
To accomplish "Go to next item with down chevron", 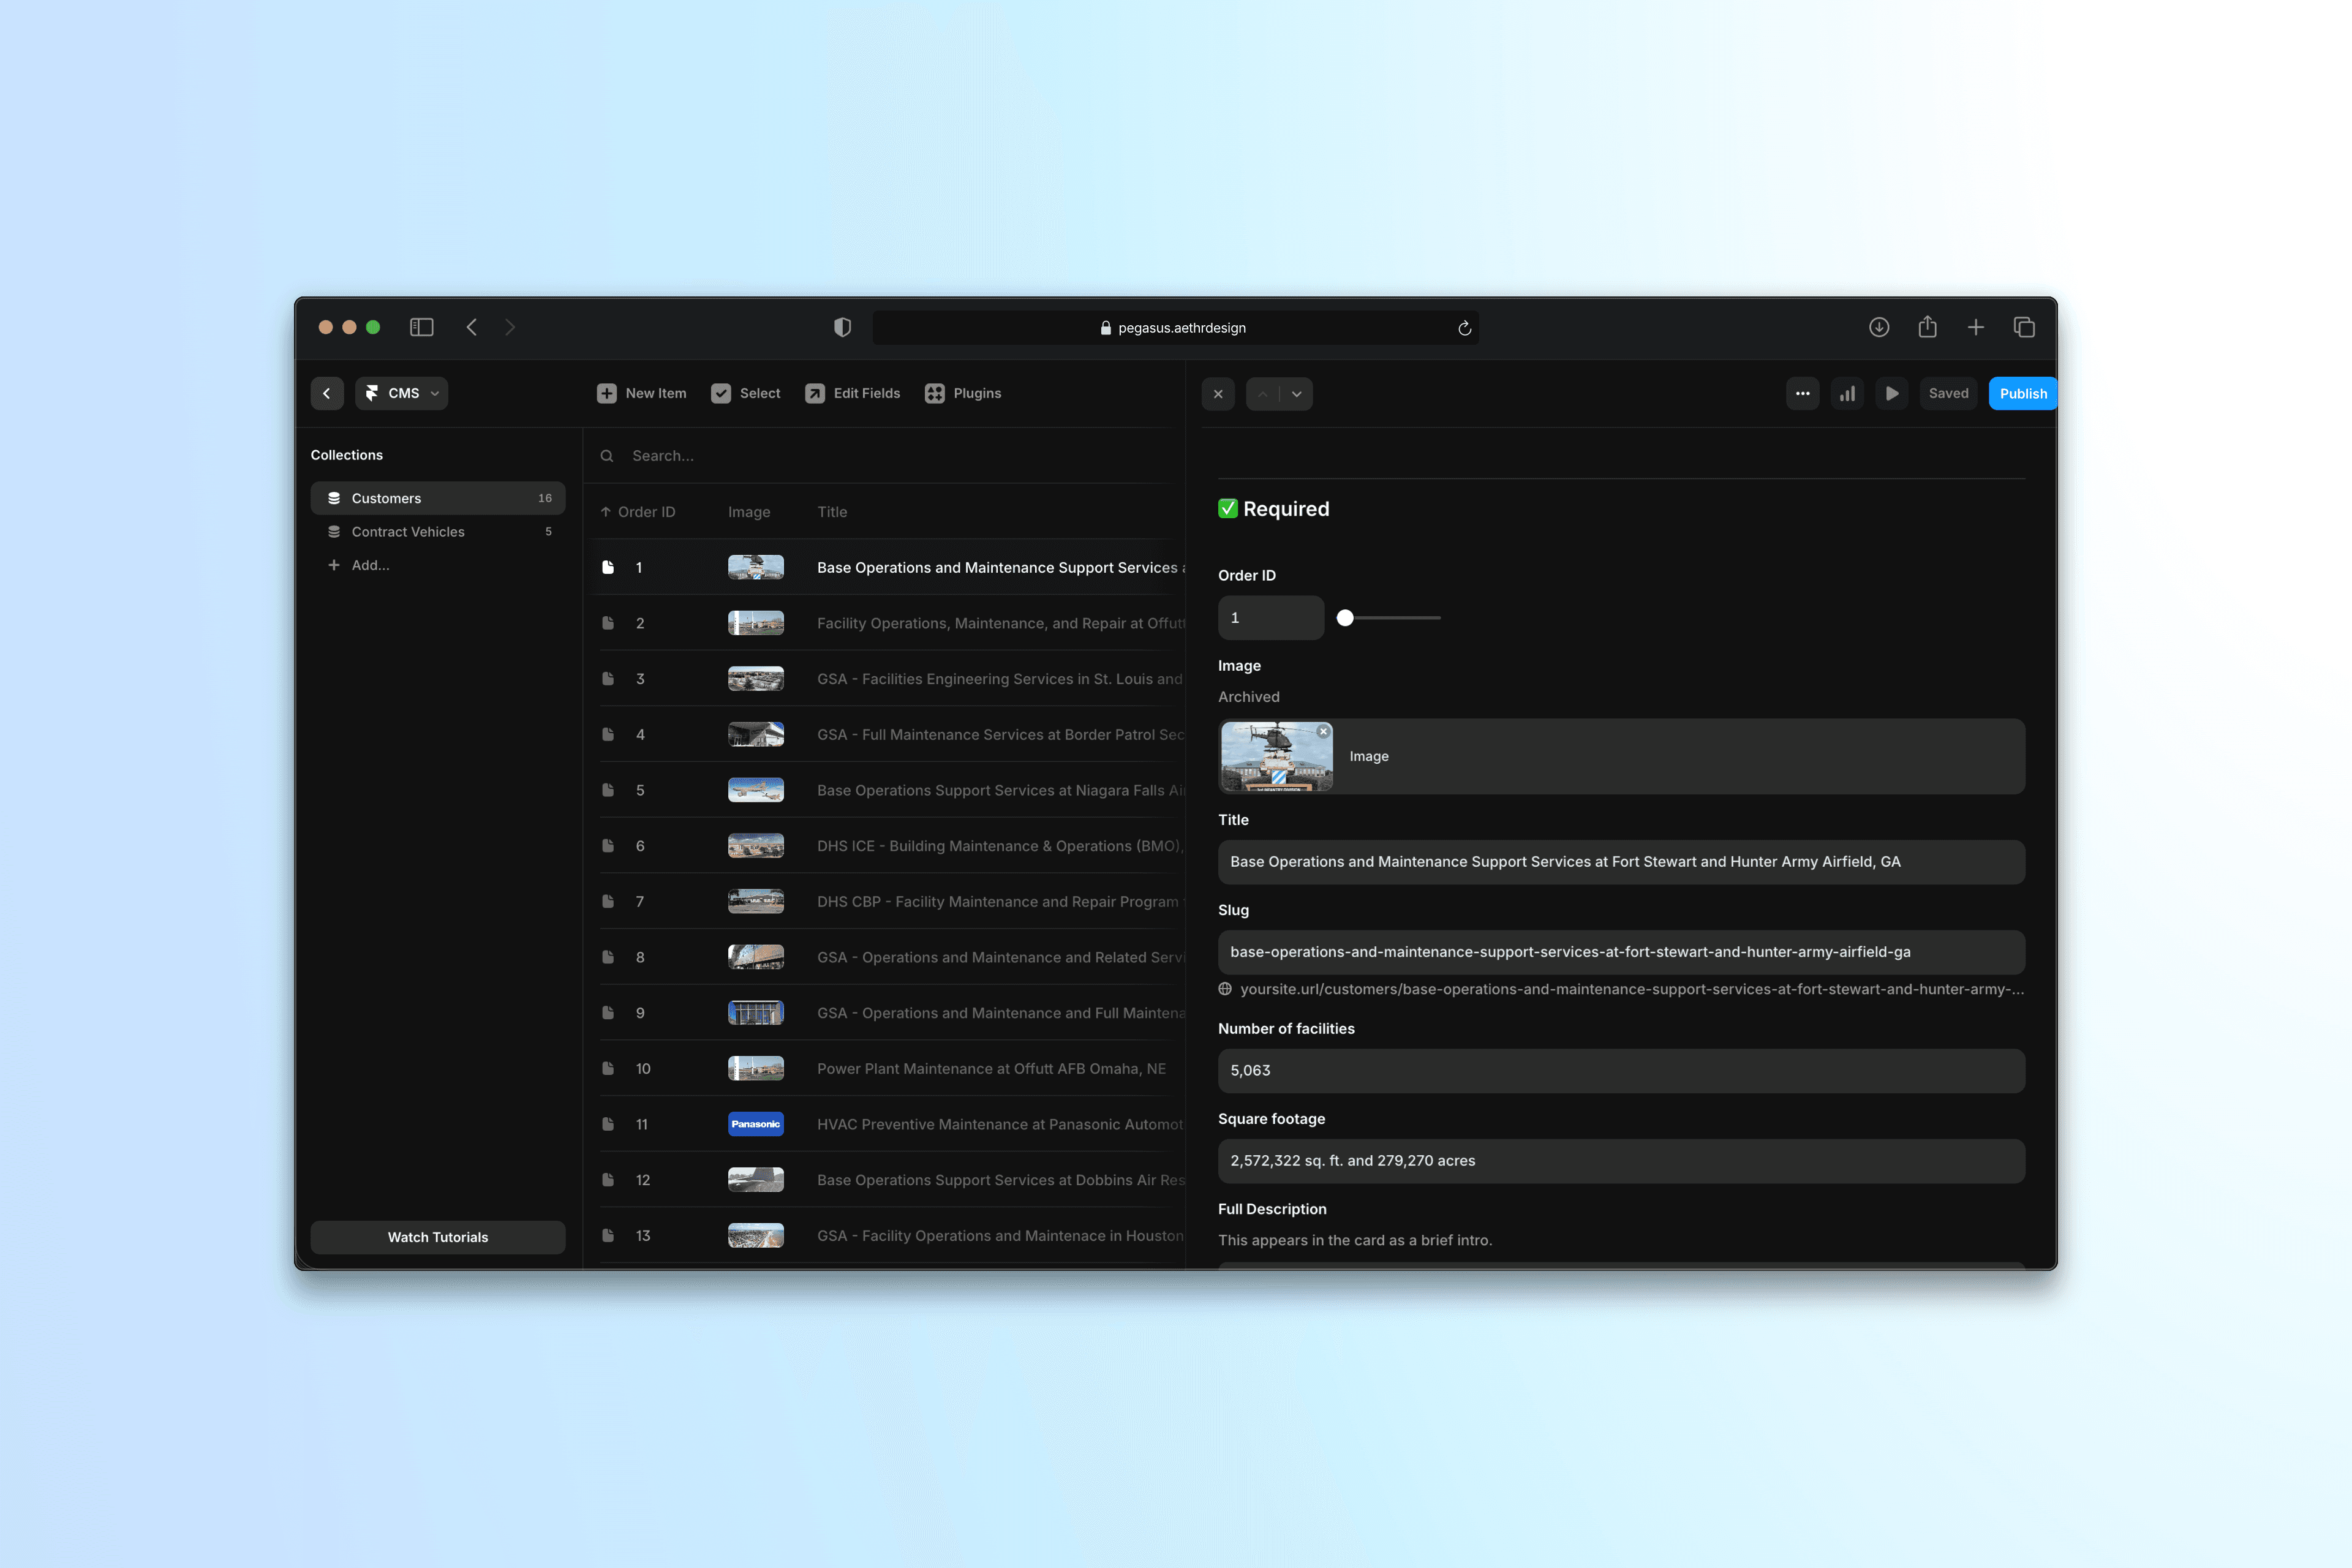I will pyautogui.click(x=1296, y=394).
